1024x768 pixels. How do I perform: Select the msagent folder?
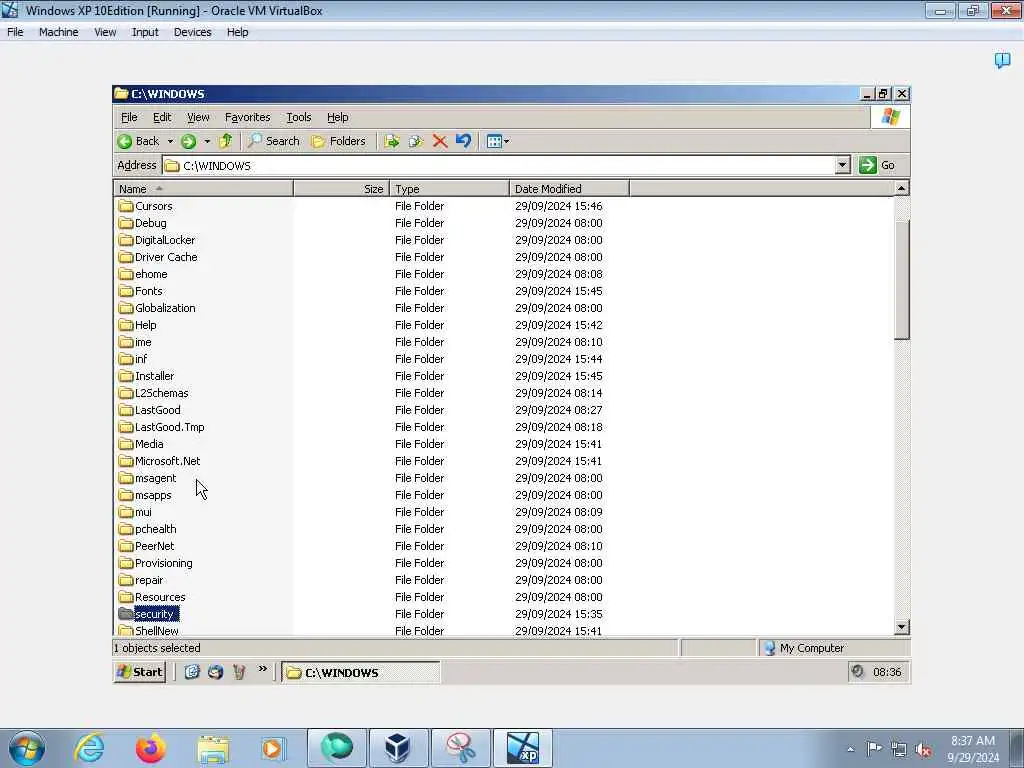148,477
